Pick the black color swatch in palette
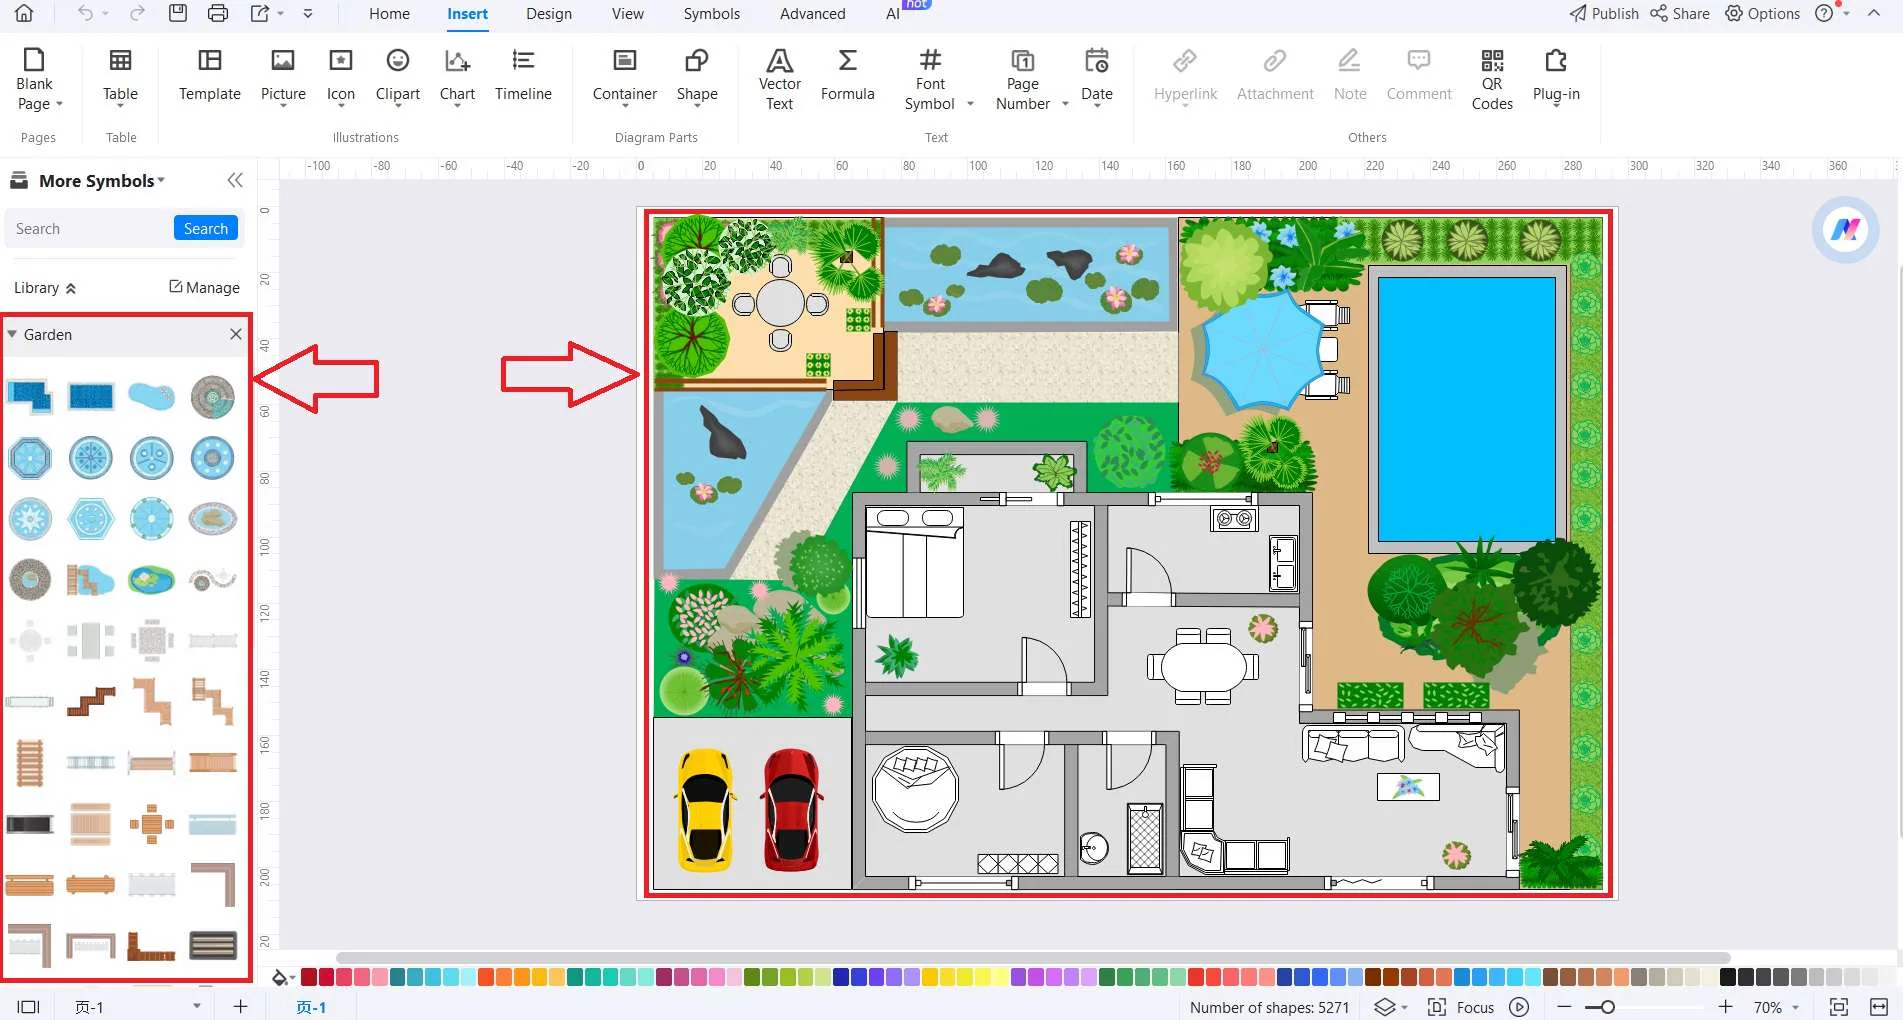 [x=1728, y=977]
